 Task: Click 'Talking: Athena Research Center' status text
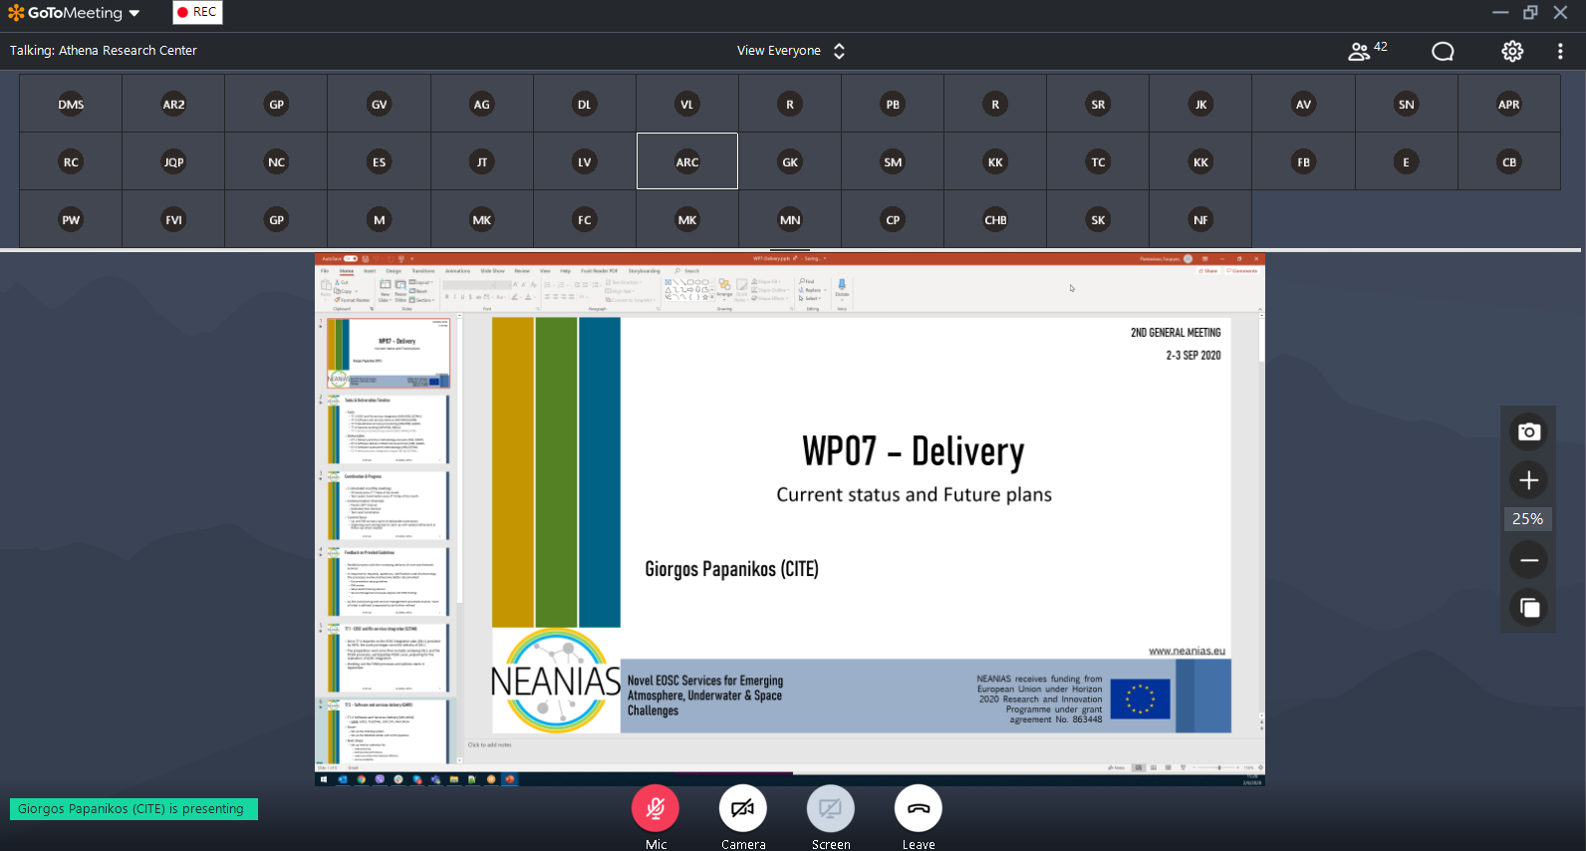[x=103, y=50]
